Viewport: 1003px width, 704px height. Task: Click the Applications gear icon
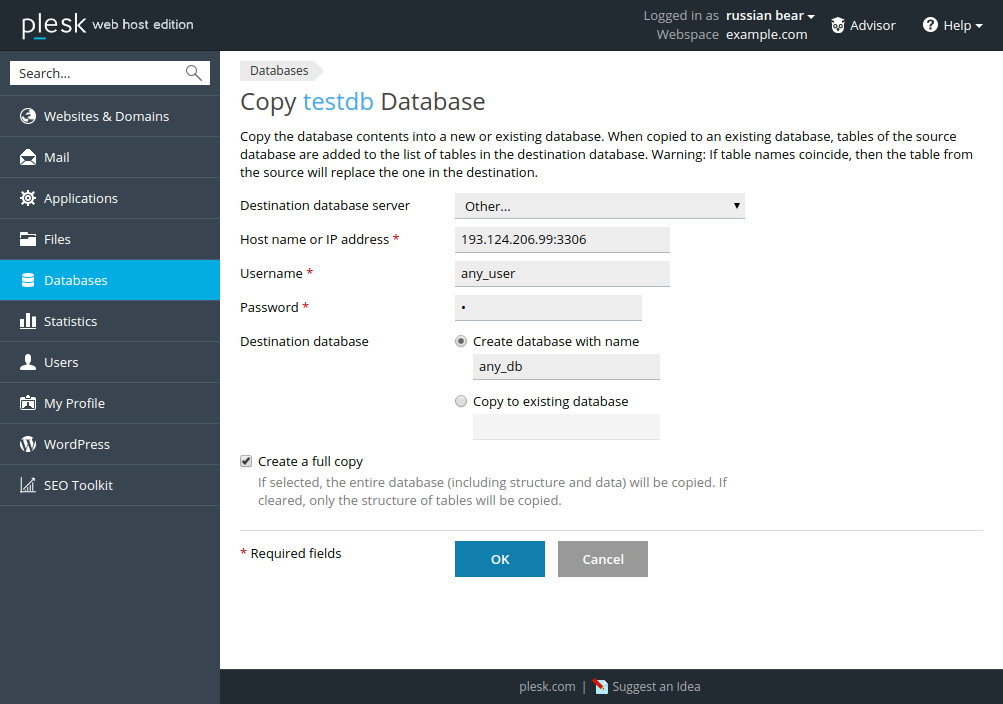click(28, 198)
